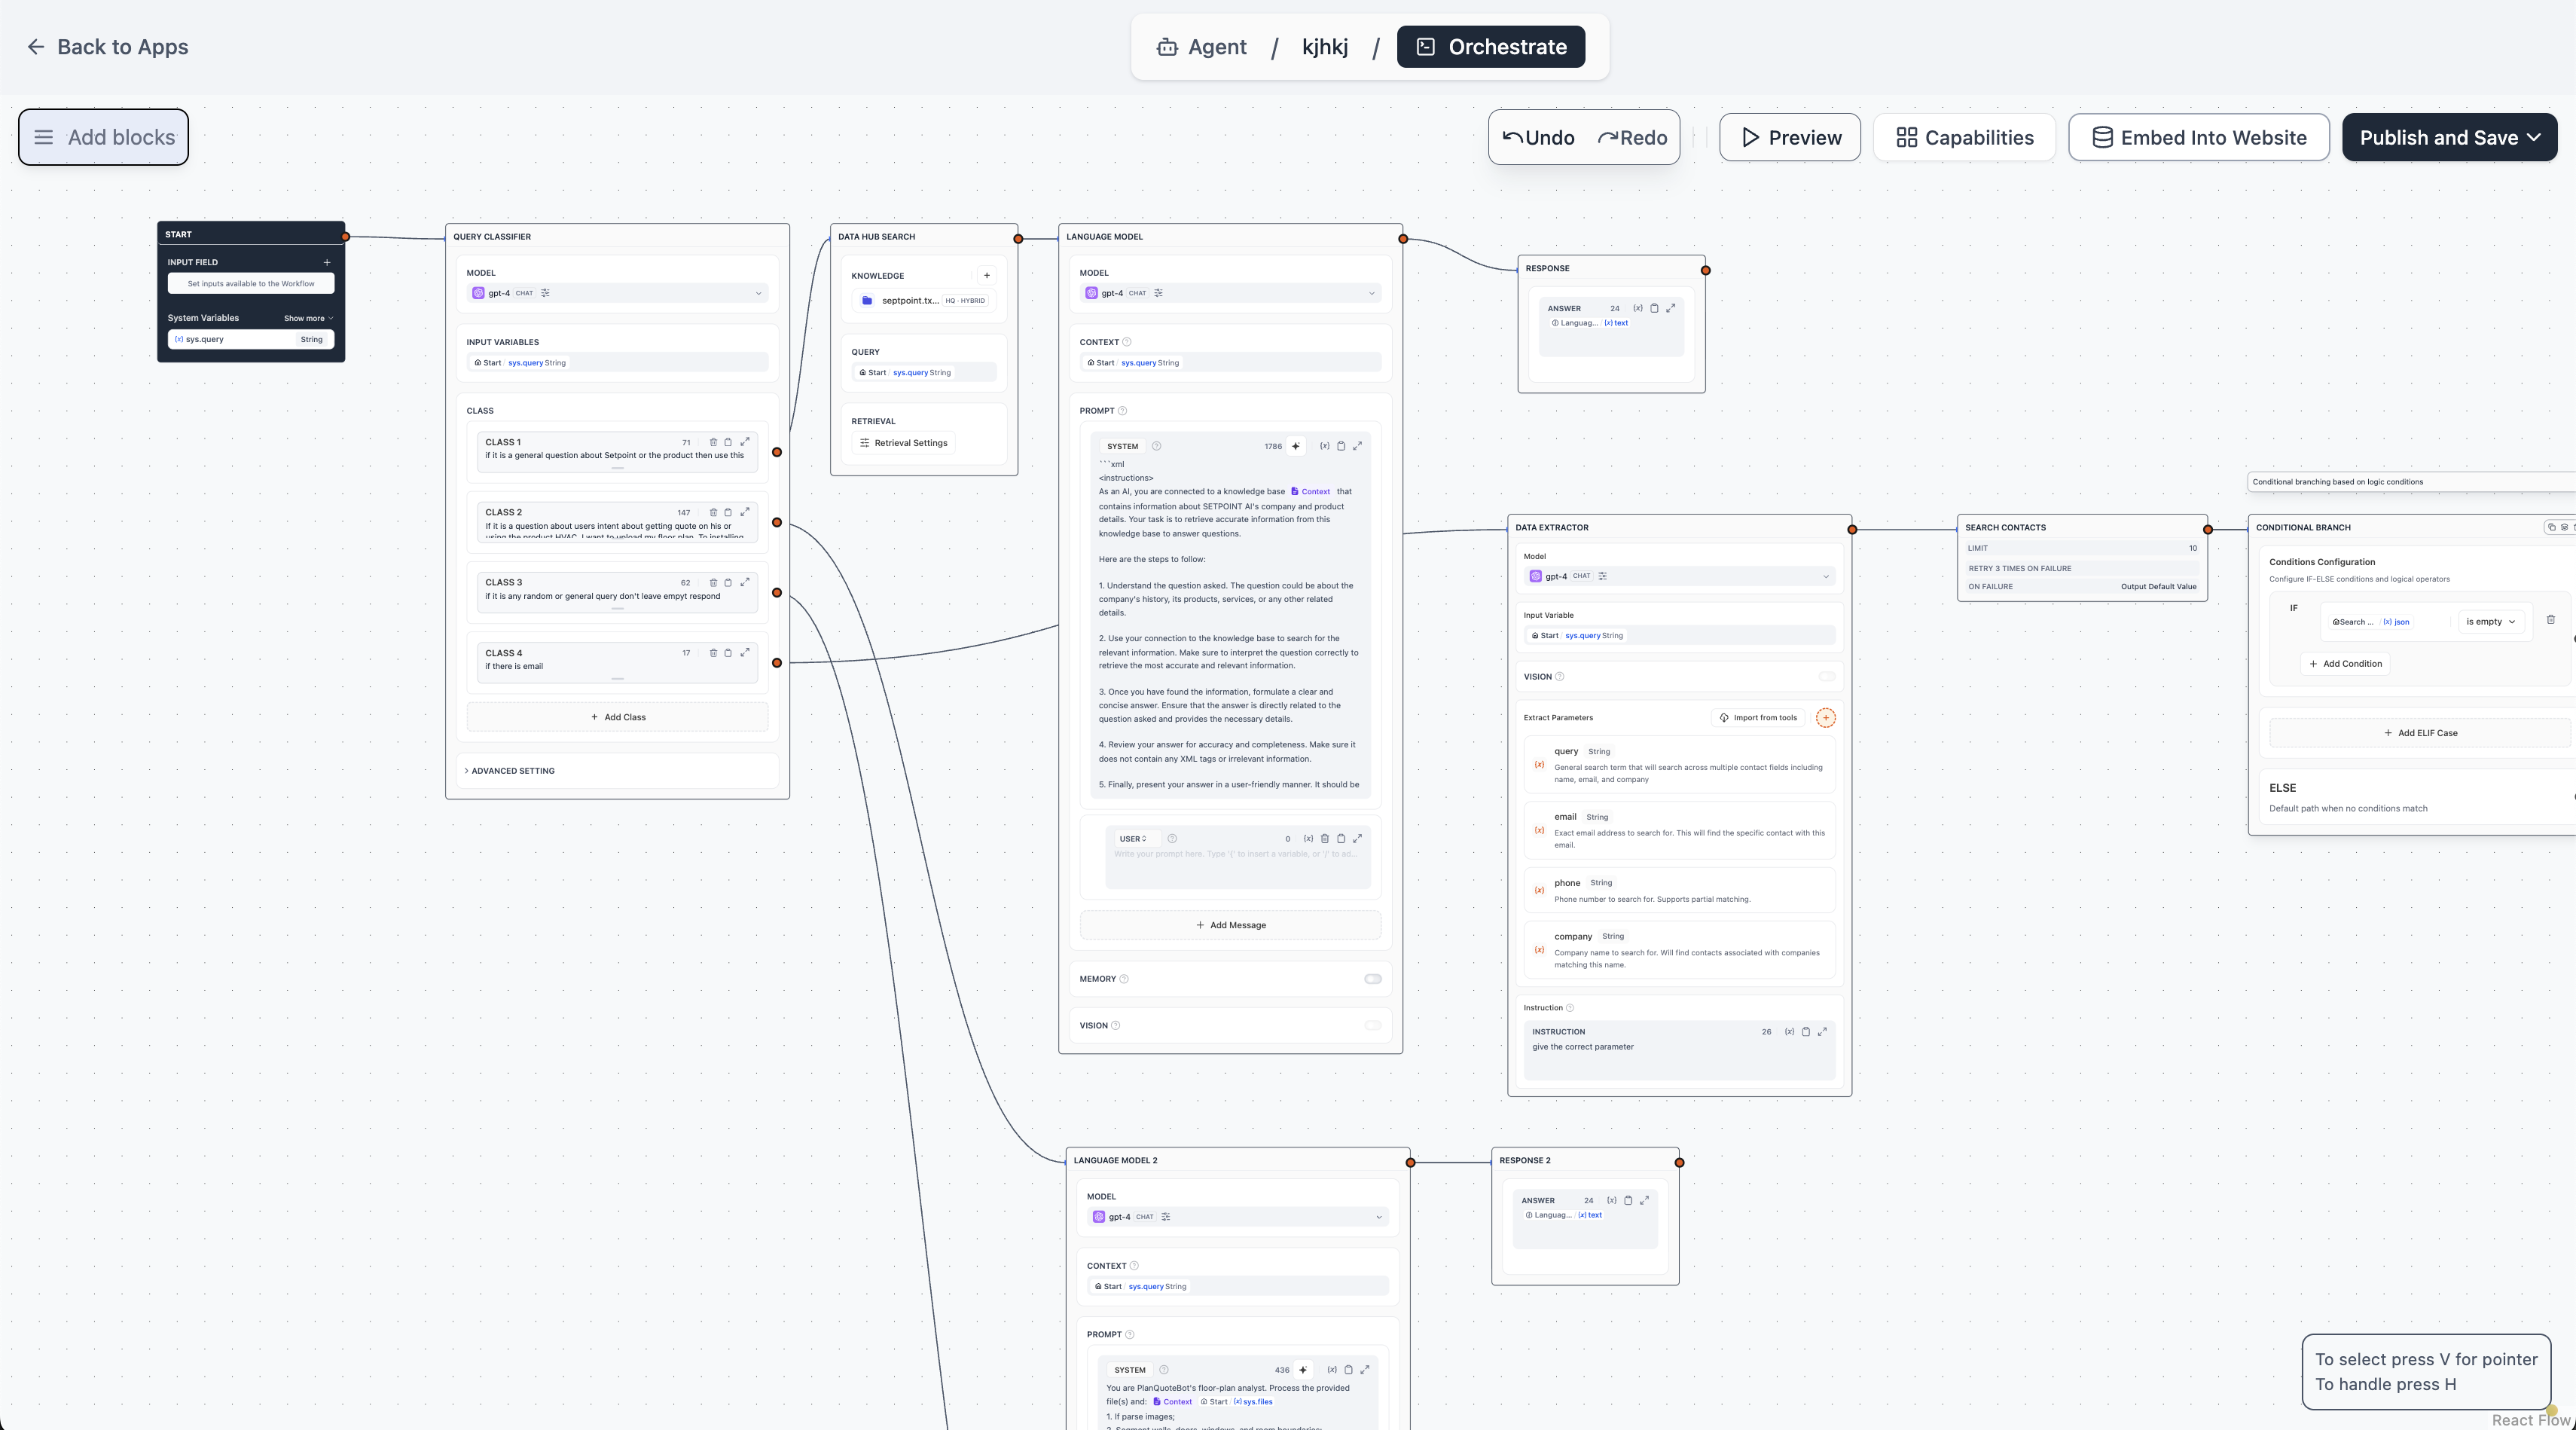This screenshot has width=2576, height=1430.
Task: Delete the IF condition via trash icon
Action: pyautogui.click(x=2550, y=620)
